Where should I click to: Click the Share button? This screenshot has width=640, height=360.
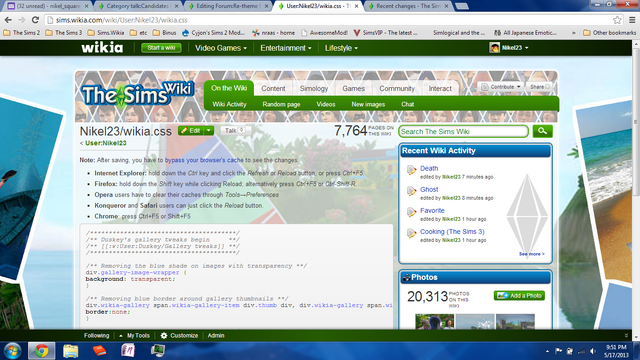(540, 87)
